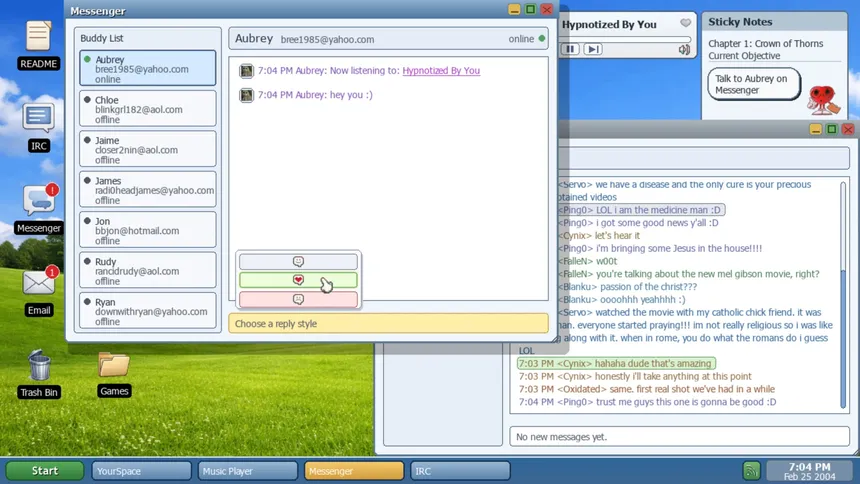Viewport: 860px width, 484px height.
Task: Choose the heart reply style option
Action: click(x=298, y=281)
